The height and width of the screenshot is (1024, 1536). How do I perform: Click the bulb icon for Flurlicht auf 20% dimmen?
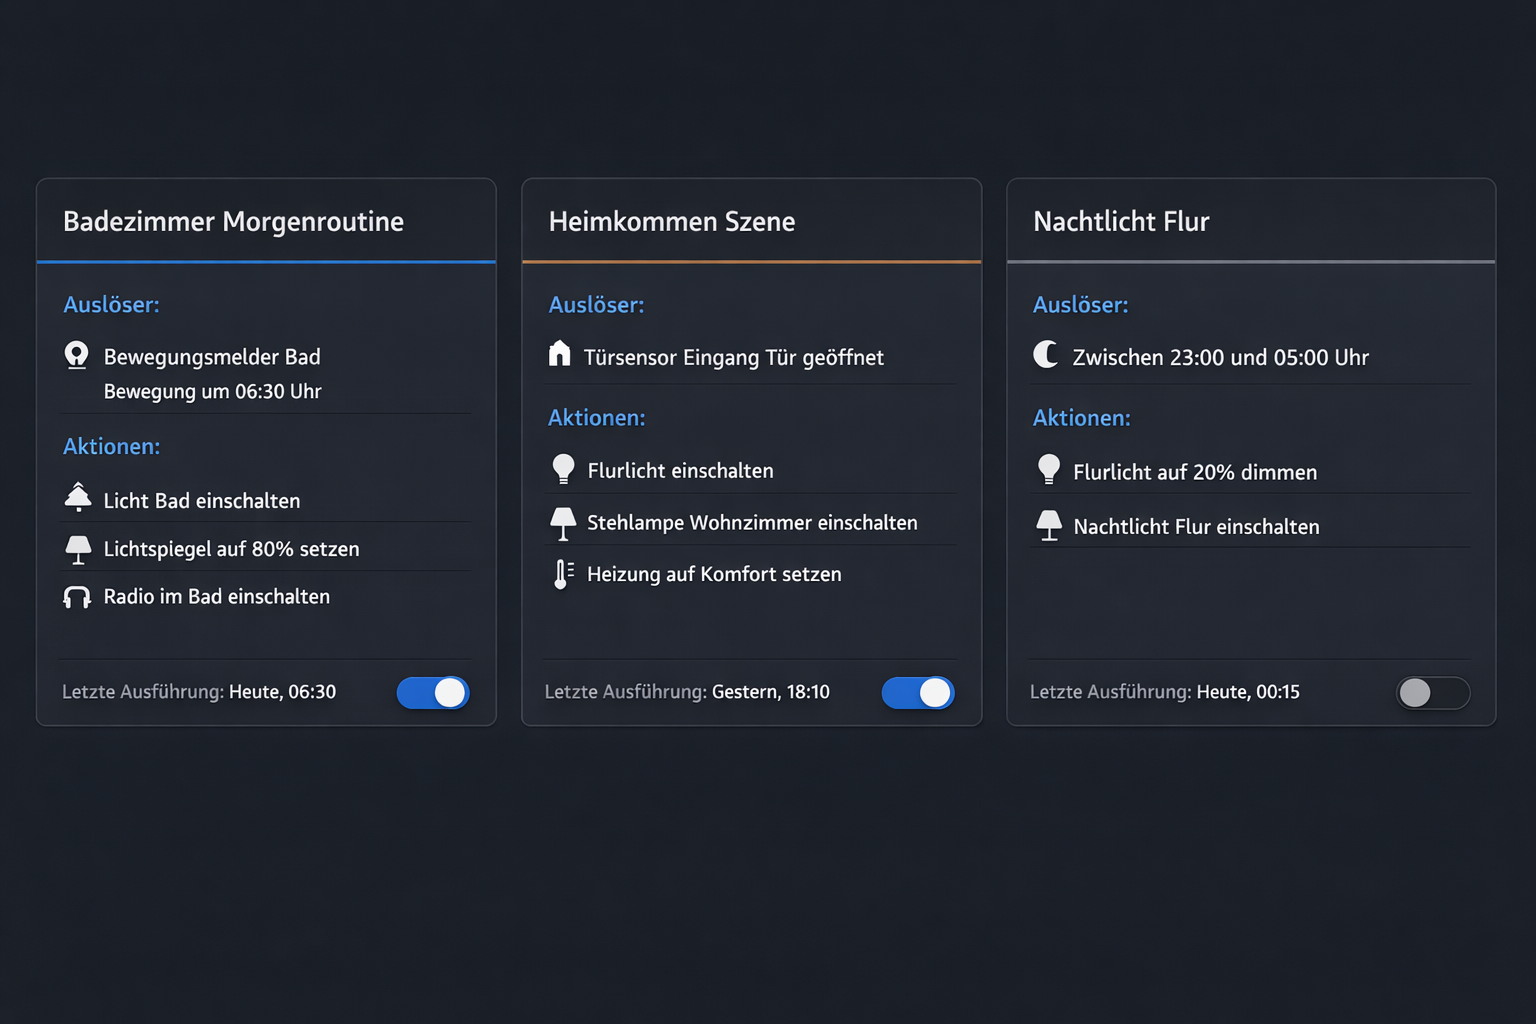coord(1048,469)
